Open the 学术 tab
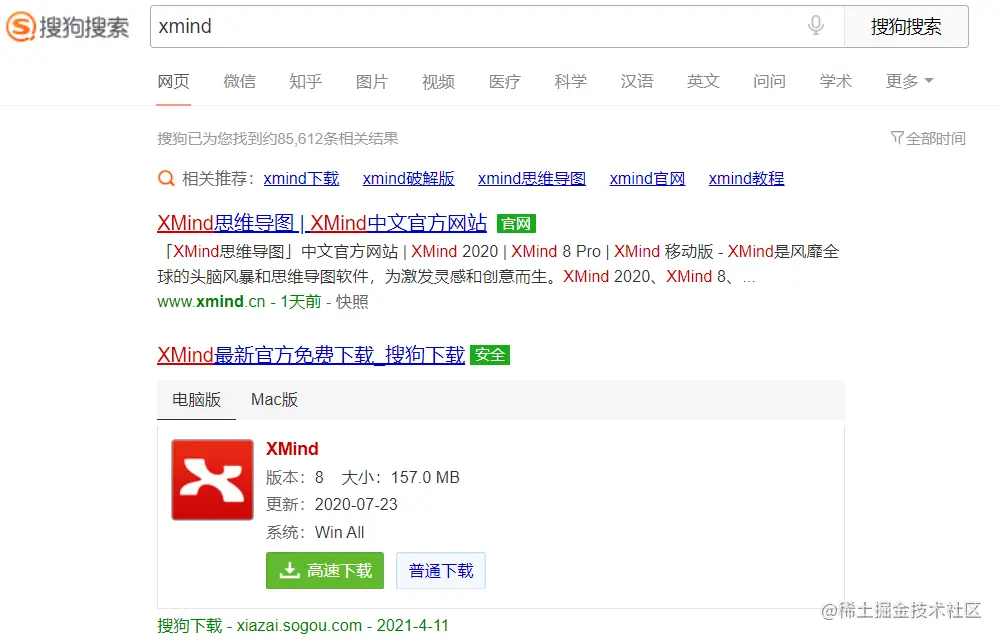Viewport: 1001px width, 640px height. click(836, 81)
